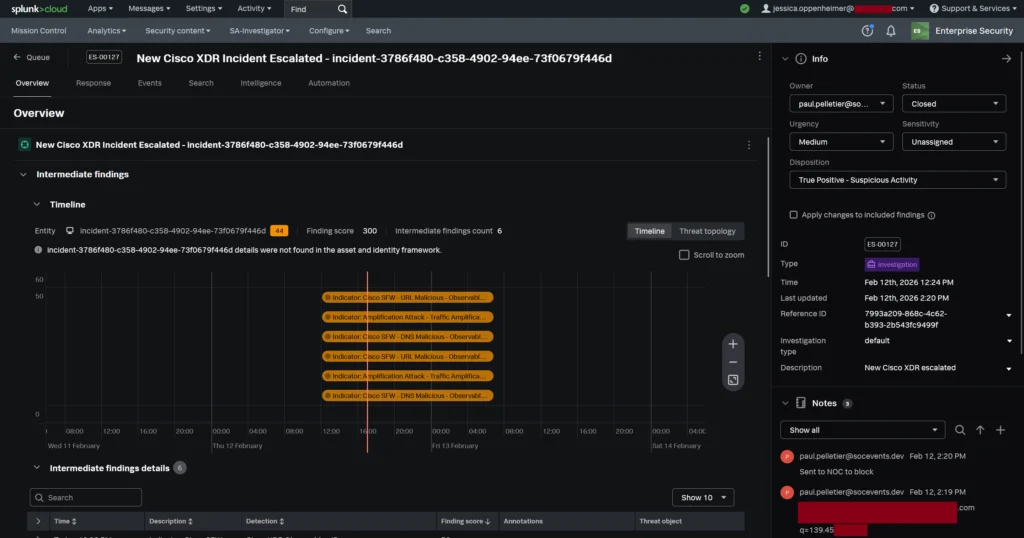Viewport: 1024px width, 538px height.
Task: Select the Timeline view button
Action: pyautogui.click(x=649, y=231)
